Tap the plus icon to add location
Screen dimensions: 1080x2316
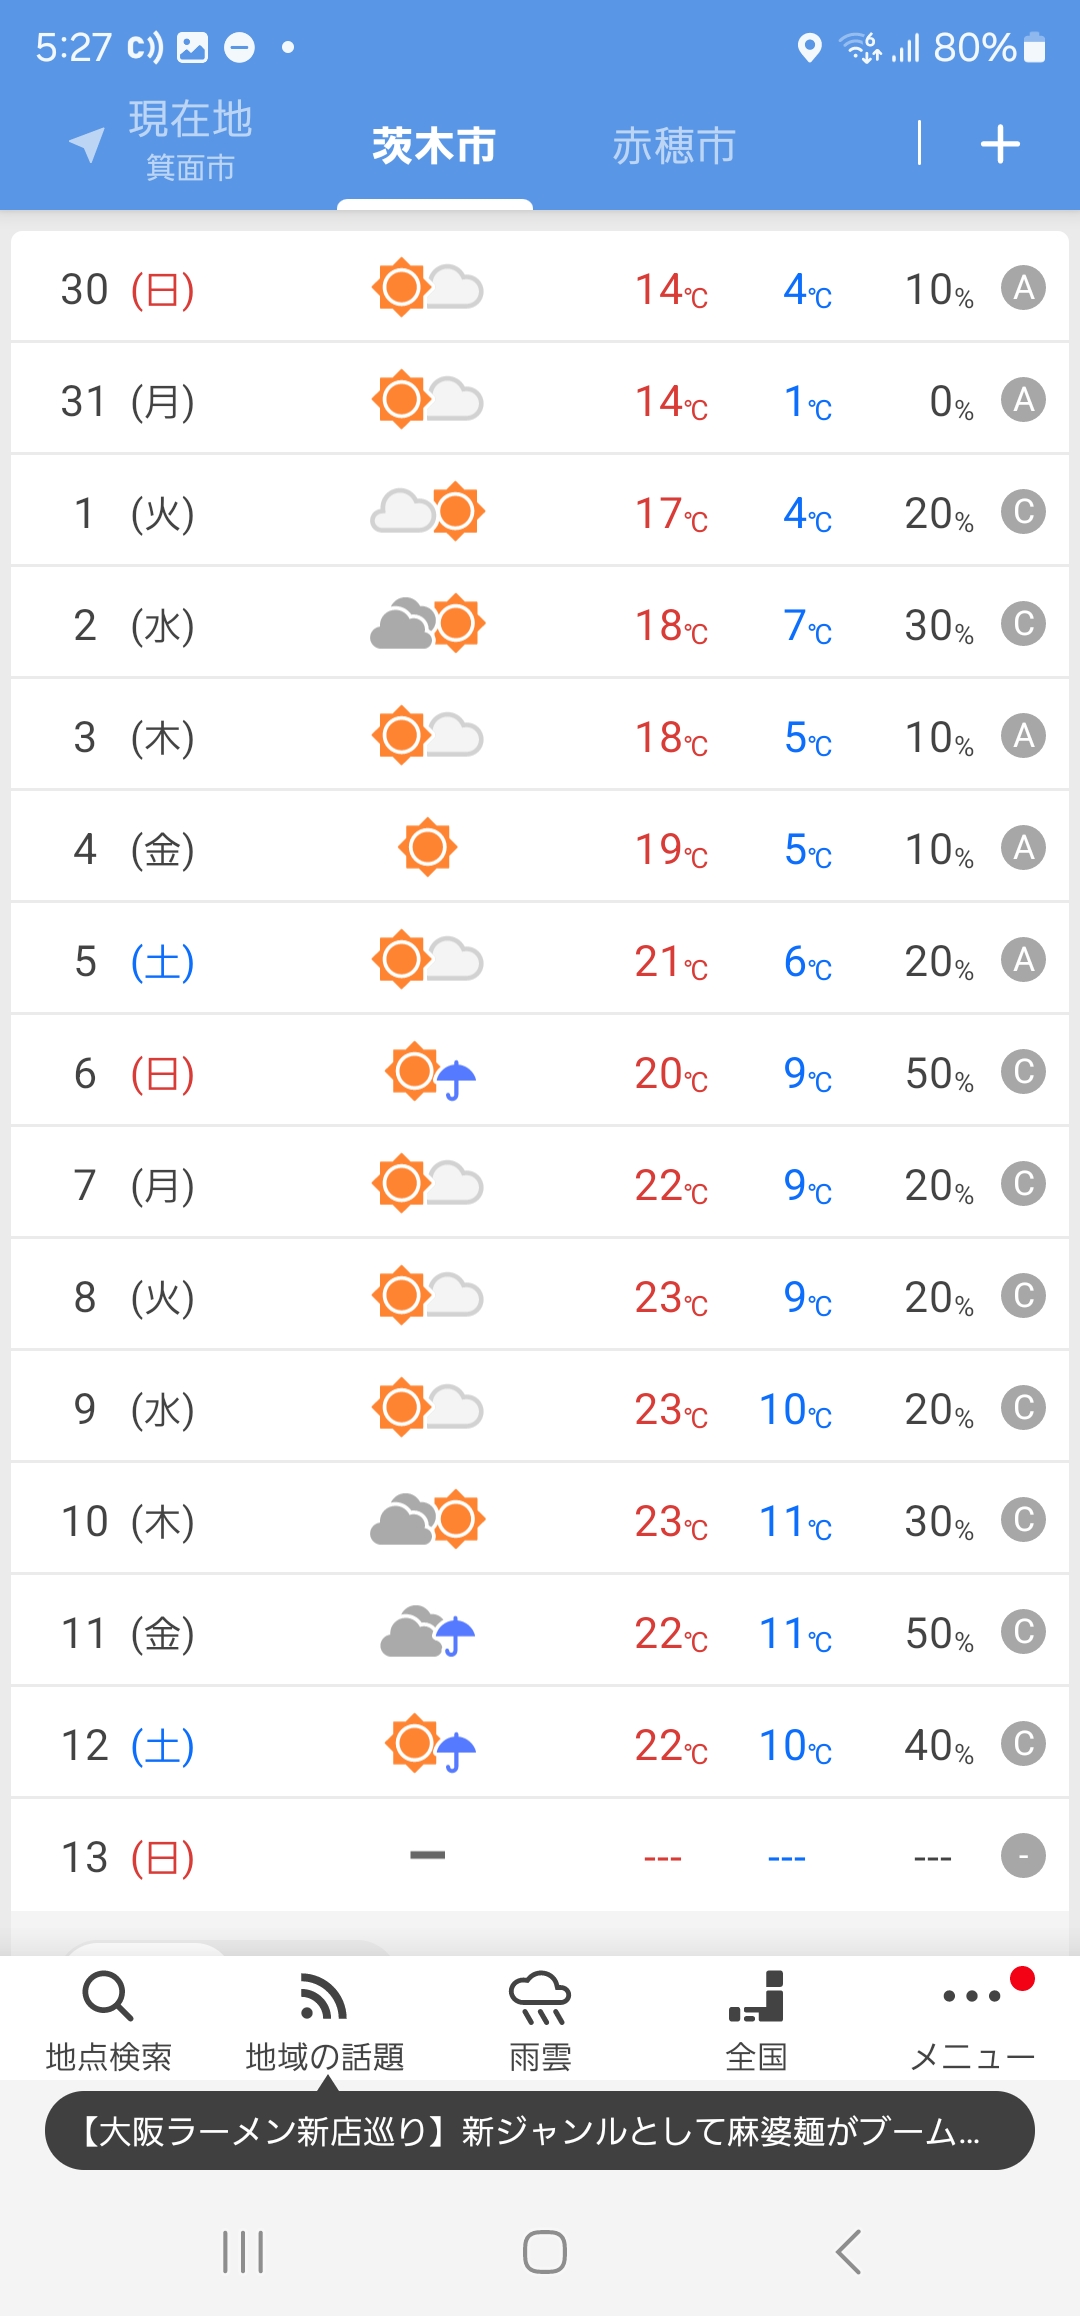click(1000, 145)
